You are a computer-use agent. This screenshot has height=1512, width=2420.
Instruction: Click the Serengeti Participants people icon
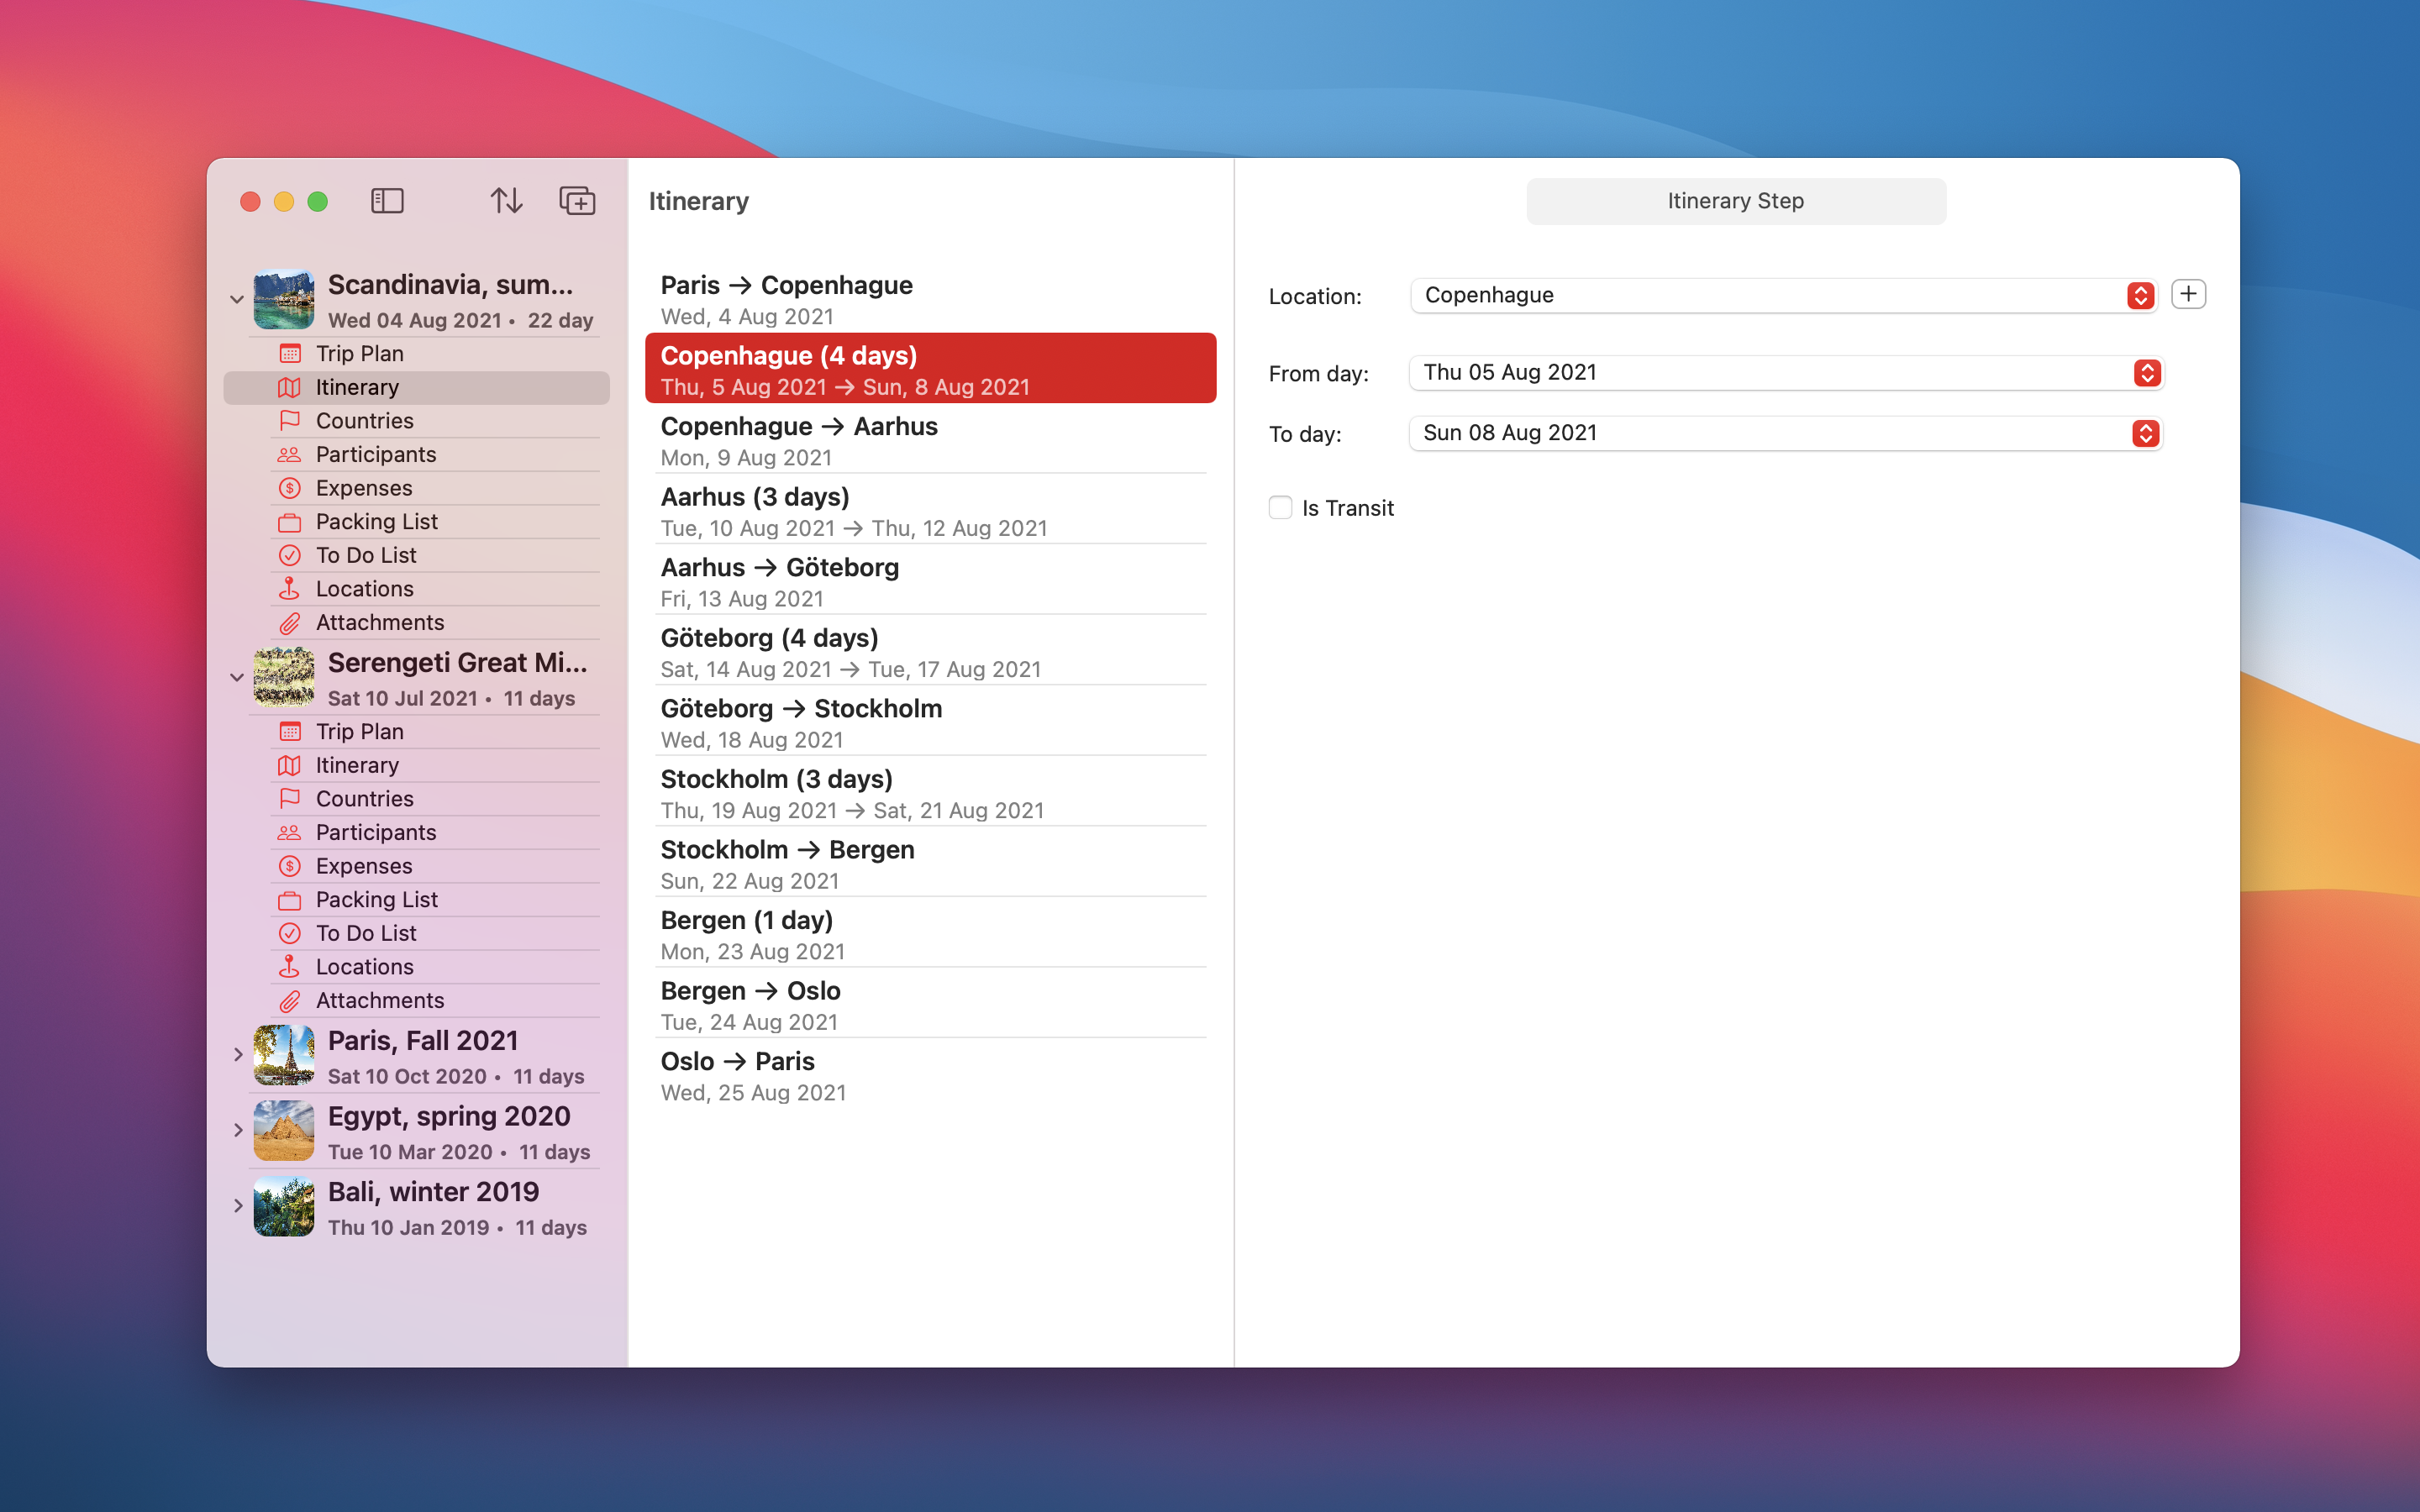coord(290,833)
